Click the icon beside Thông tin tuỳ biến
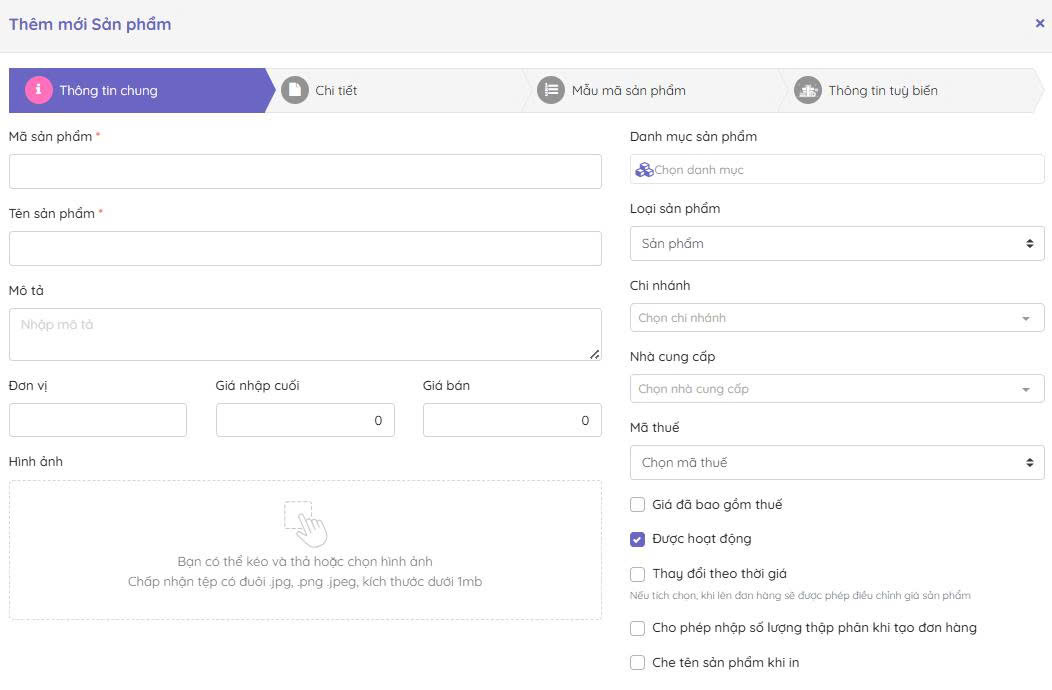1052x690 pixels. click(x=807, y=90)
